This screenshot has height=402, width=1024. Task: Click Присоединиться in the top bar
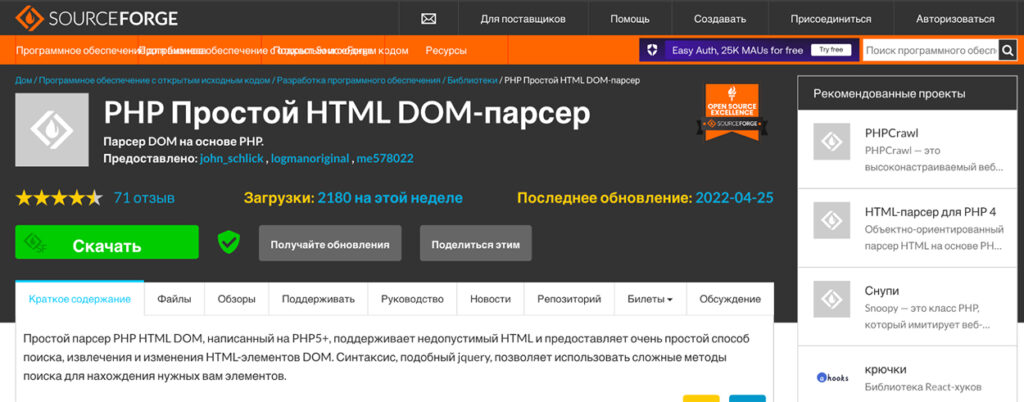coord(831,19)
